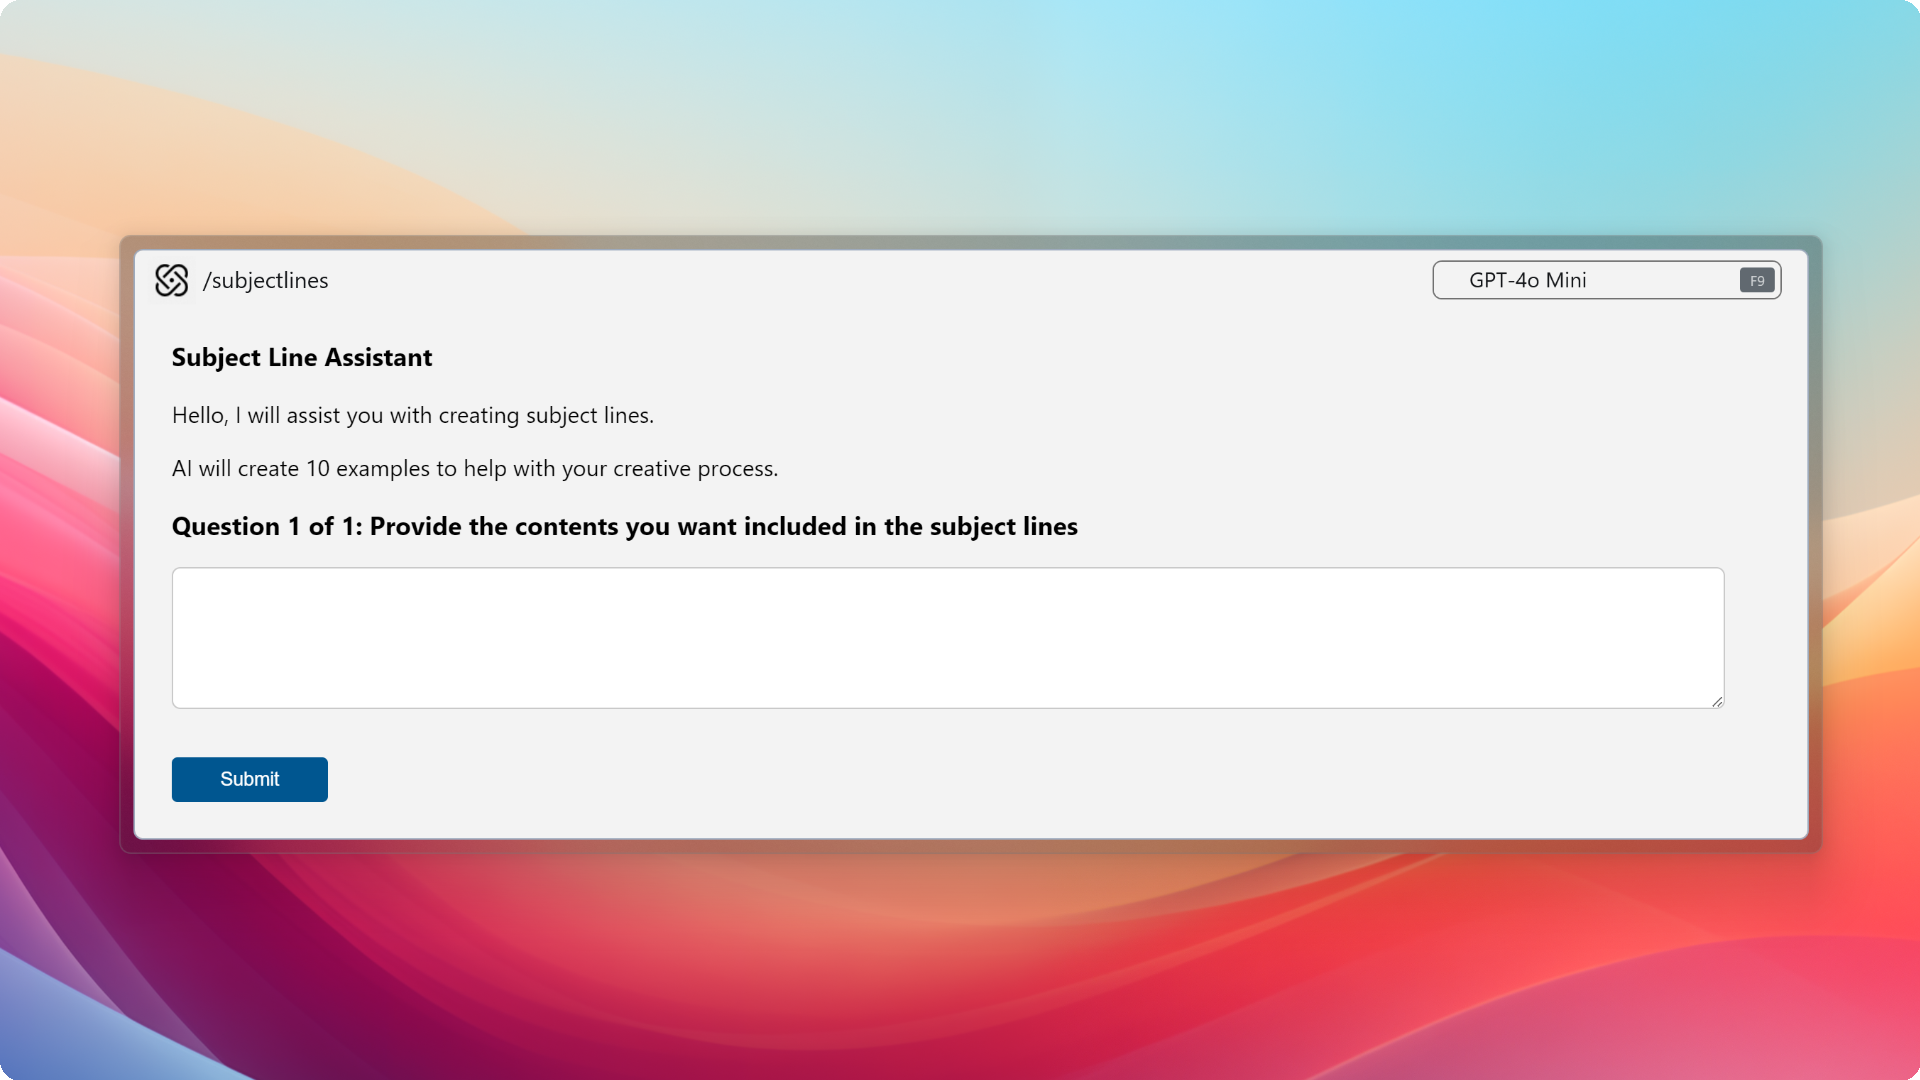Image resolution: width=1920 pixels, height=1080 pixels.
Task: Focus the subject line contents text area
Action: tap(948, 638)
